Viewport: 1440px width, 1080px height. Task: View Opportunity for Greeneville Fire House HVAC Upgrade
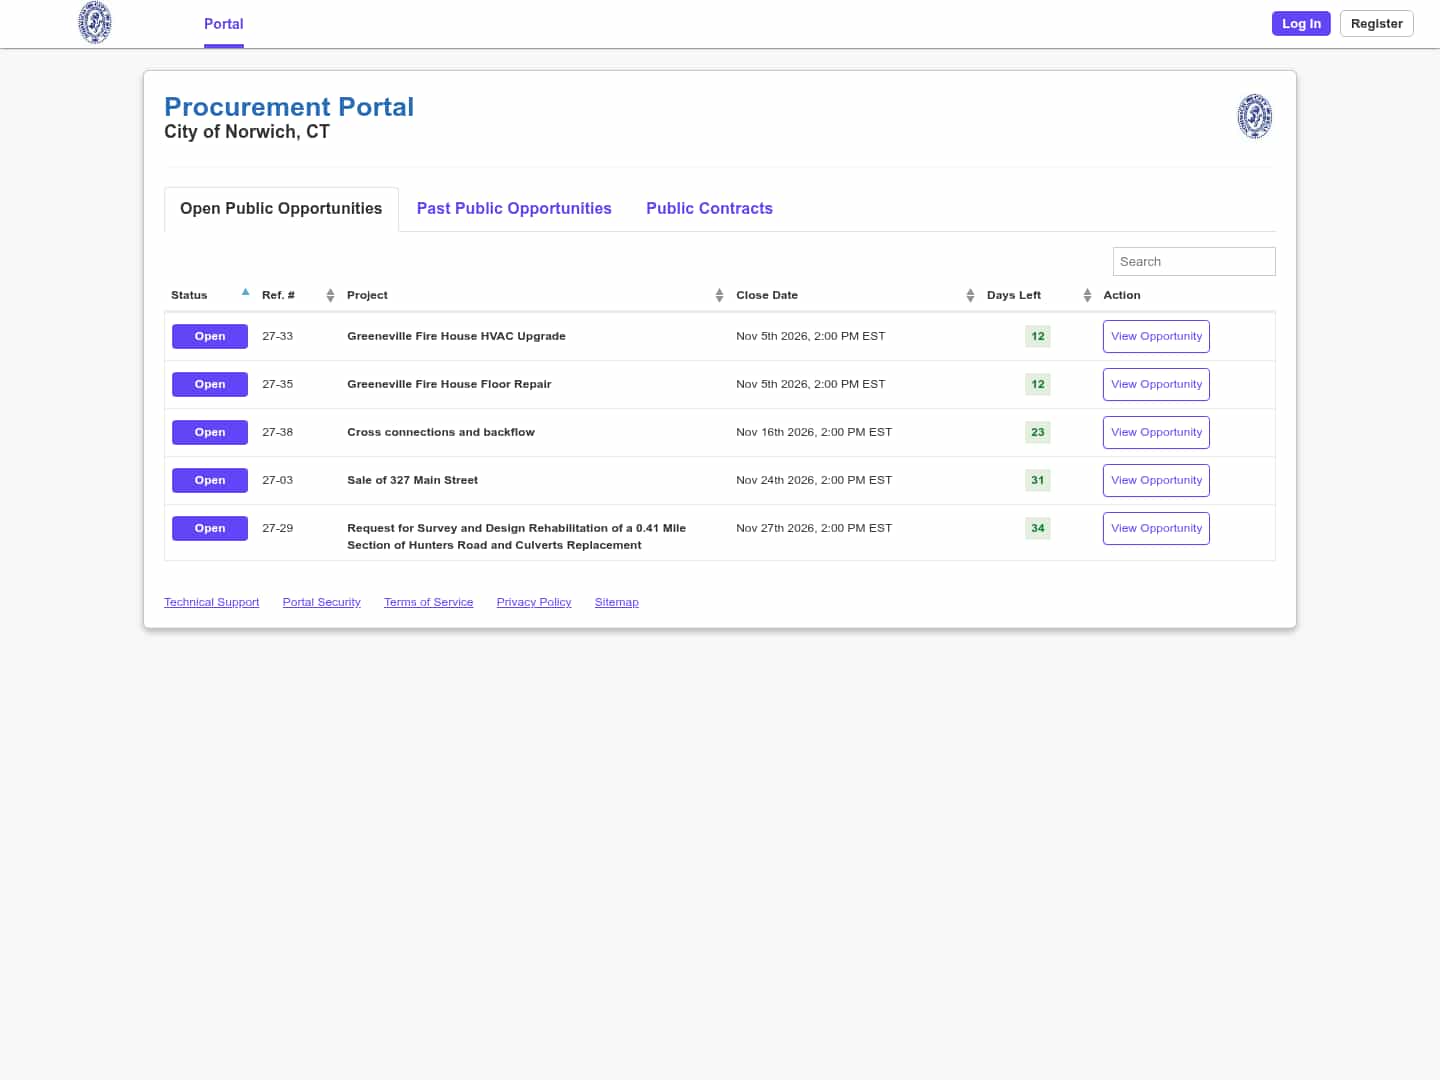click(x=1156, y=337)
